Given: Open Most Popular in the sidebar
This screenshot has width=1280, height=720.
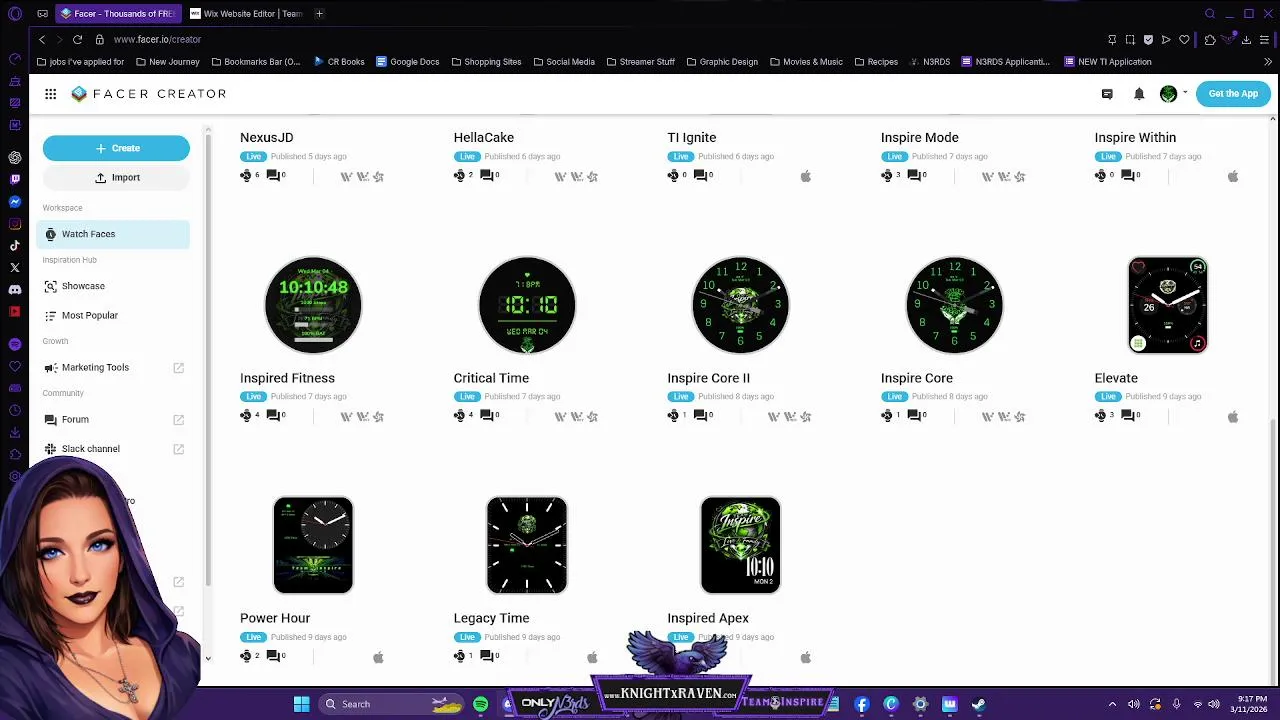Looking at the screenshot, I should (89, 315).
